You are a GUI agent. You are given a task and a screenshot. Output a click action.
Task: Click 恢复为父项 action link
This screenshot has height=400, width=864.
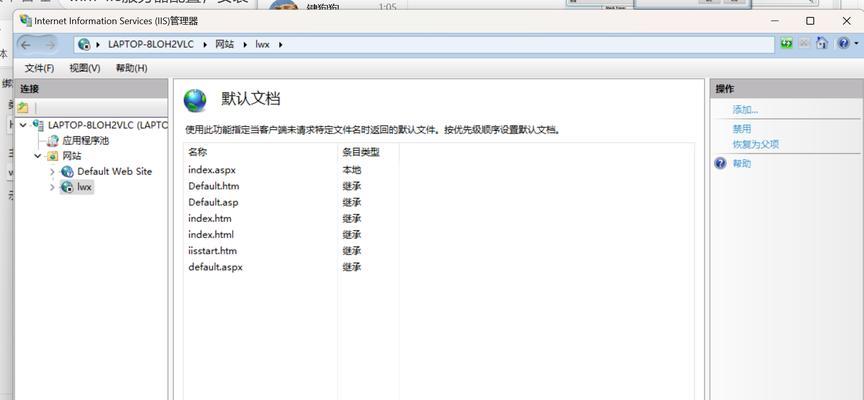coord(755,145)
